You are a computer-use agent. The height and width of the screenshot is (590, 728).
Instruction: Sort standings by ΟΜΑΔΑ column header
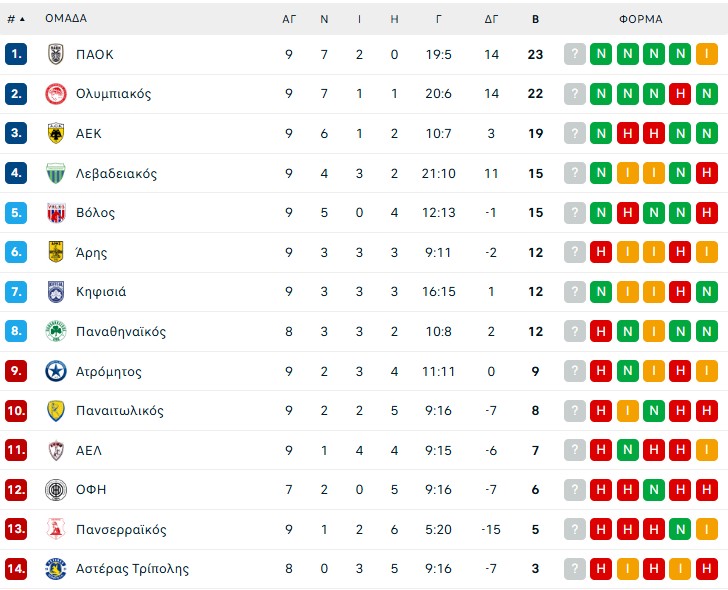pyautogui.click(x=66, y=18)
